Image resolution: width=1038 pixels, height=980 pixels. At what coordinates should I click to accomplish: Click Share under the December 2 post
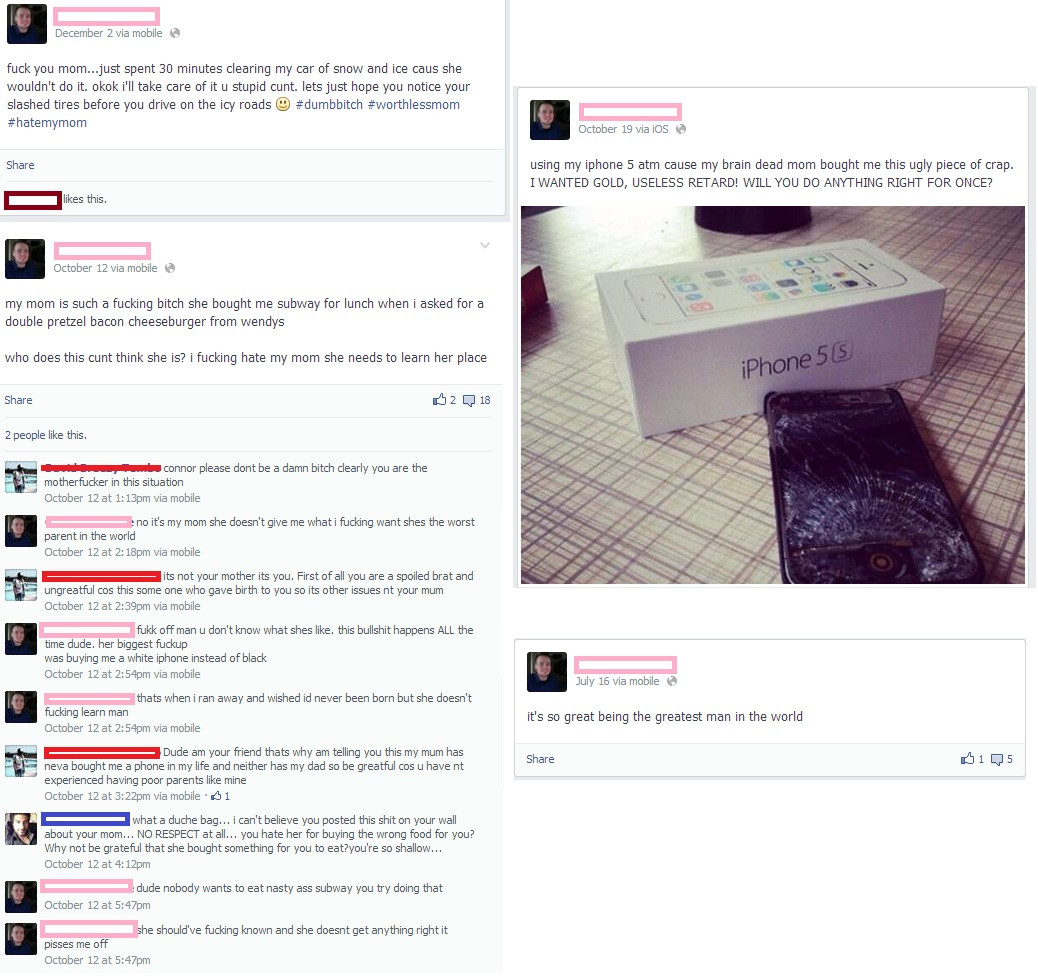pyautogui.click(x=21, y=165)
